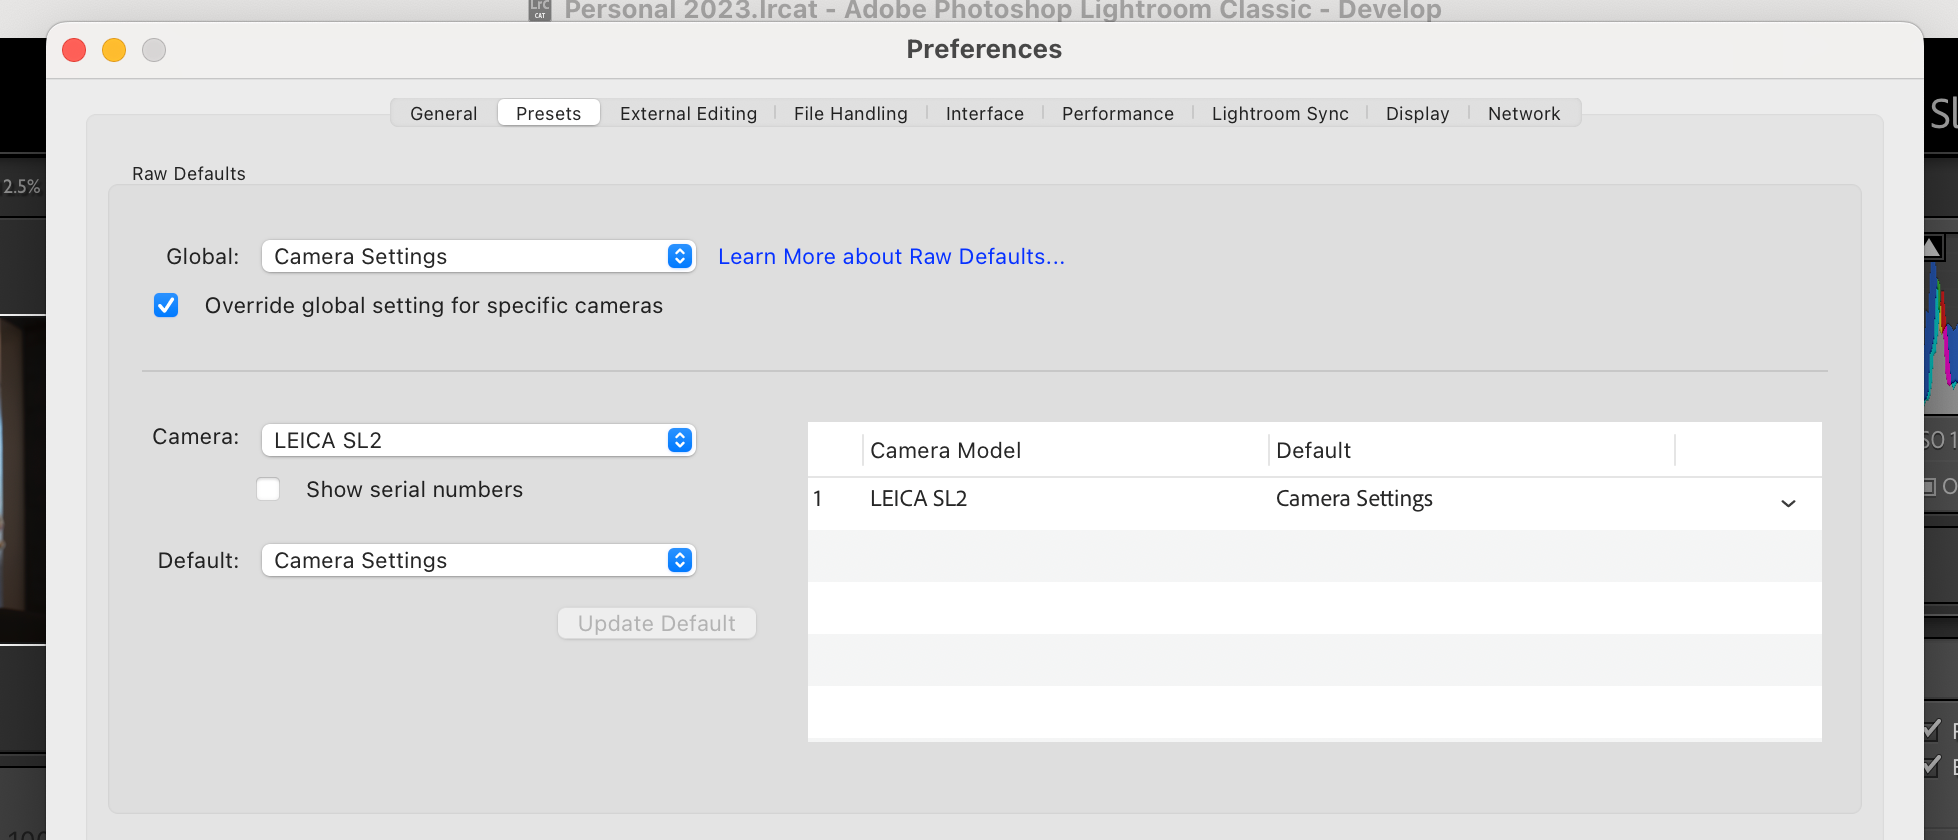Open the File Handling tab
This screenshot has width=1958, height=840.
(x=851, y=113)
